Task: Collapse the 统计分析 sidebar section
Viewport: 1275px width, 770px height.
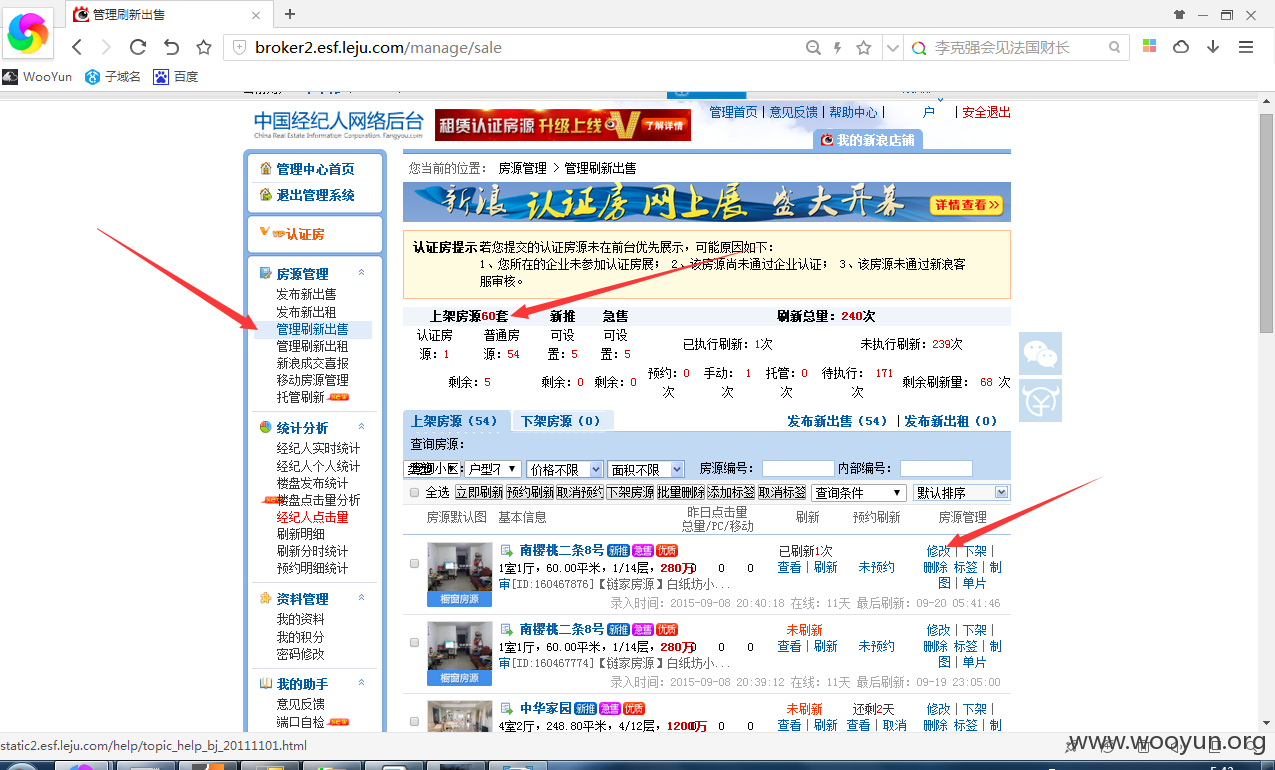Action: [x=361, y=427]
